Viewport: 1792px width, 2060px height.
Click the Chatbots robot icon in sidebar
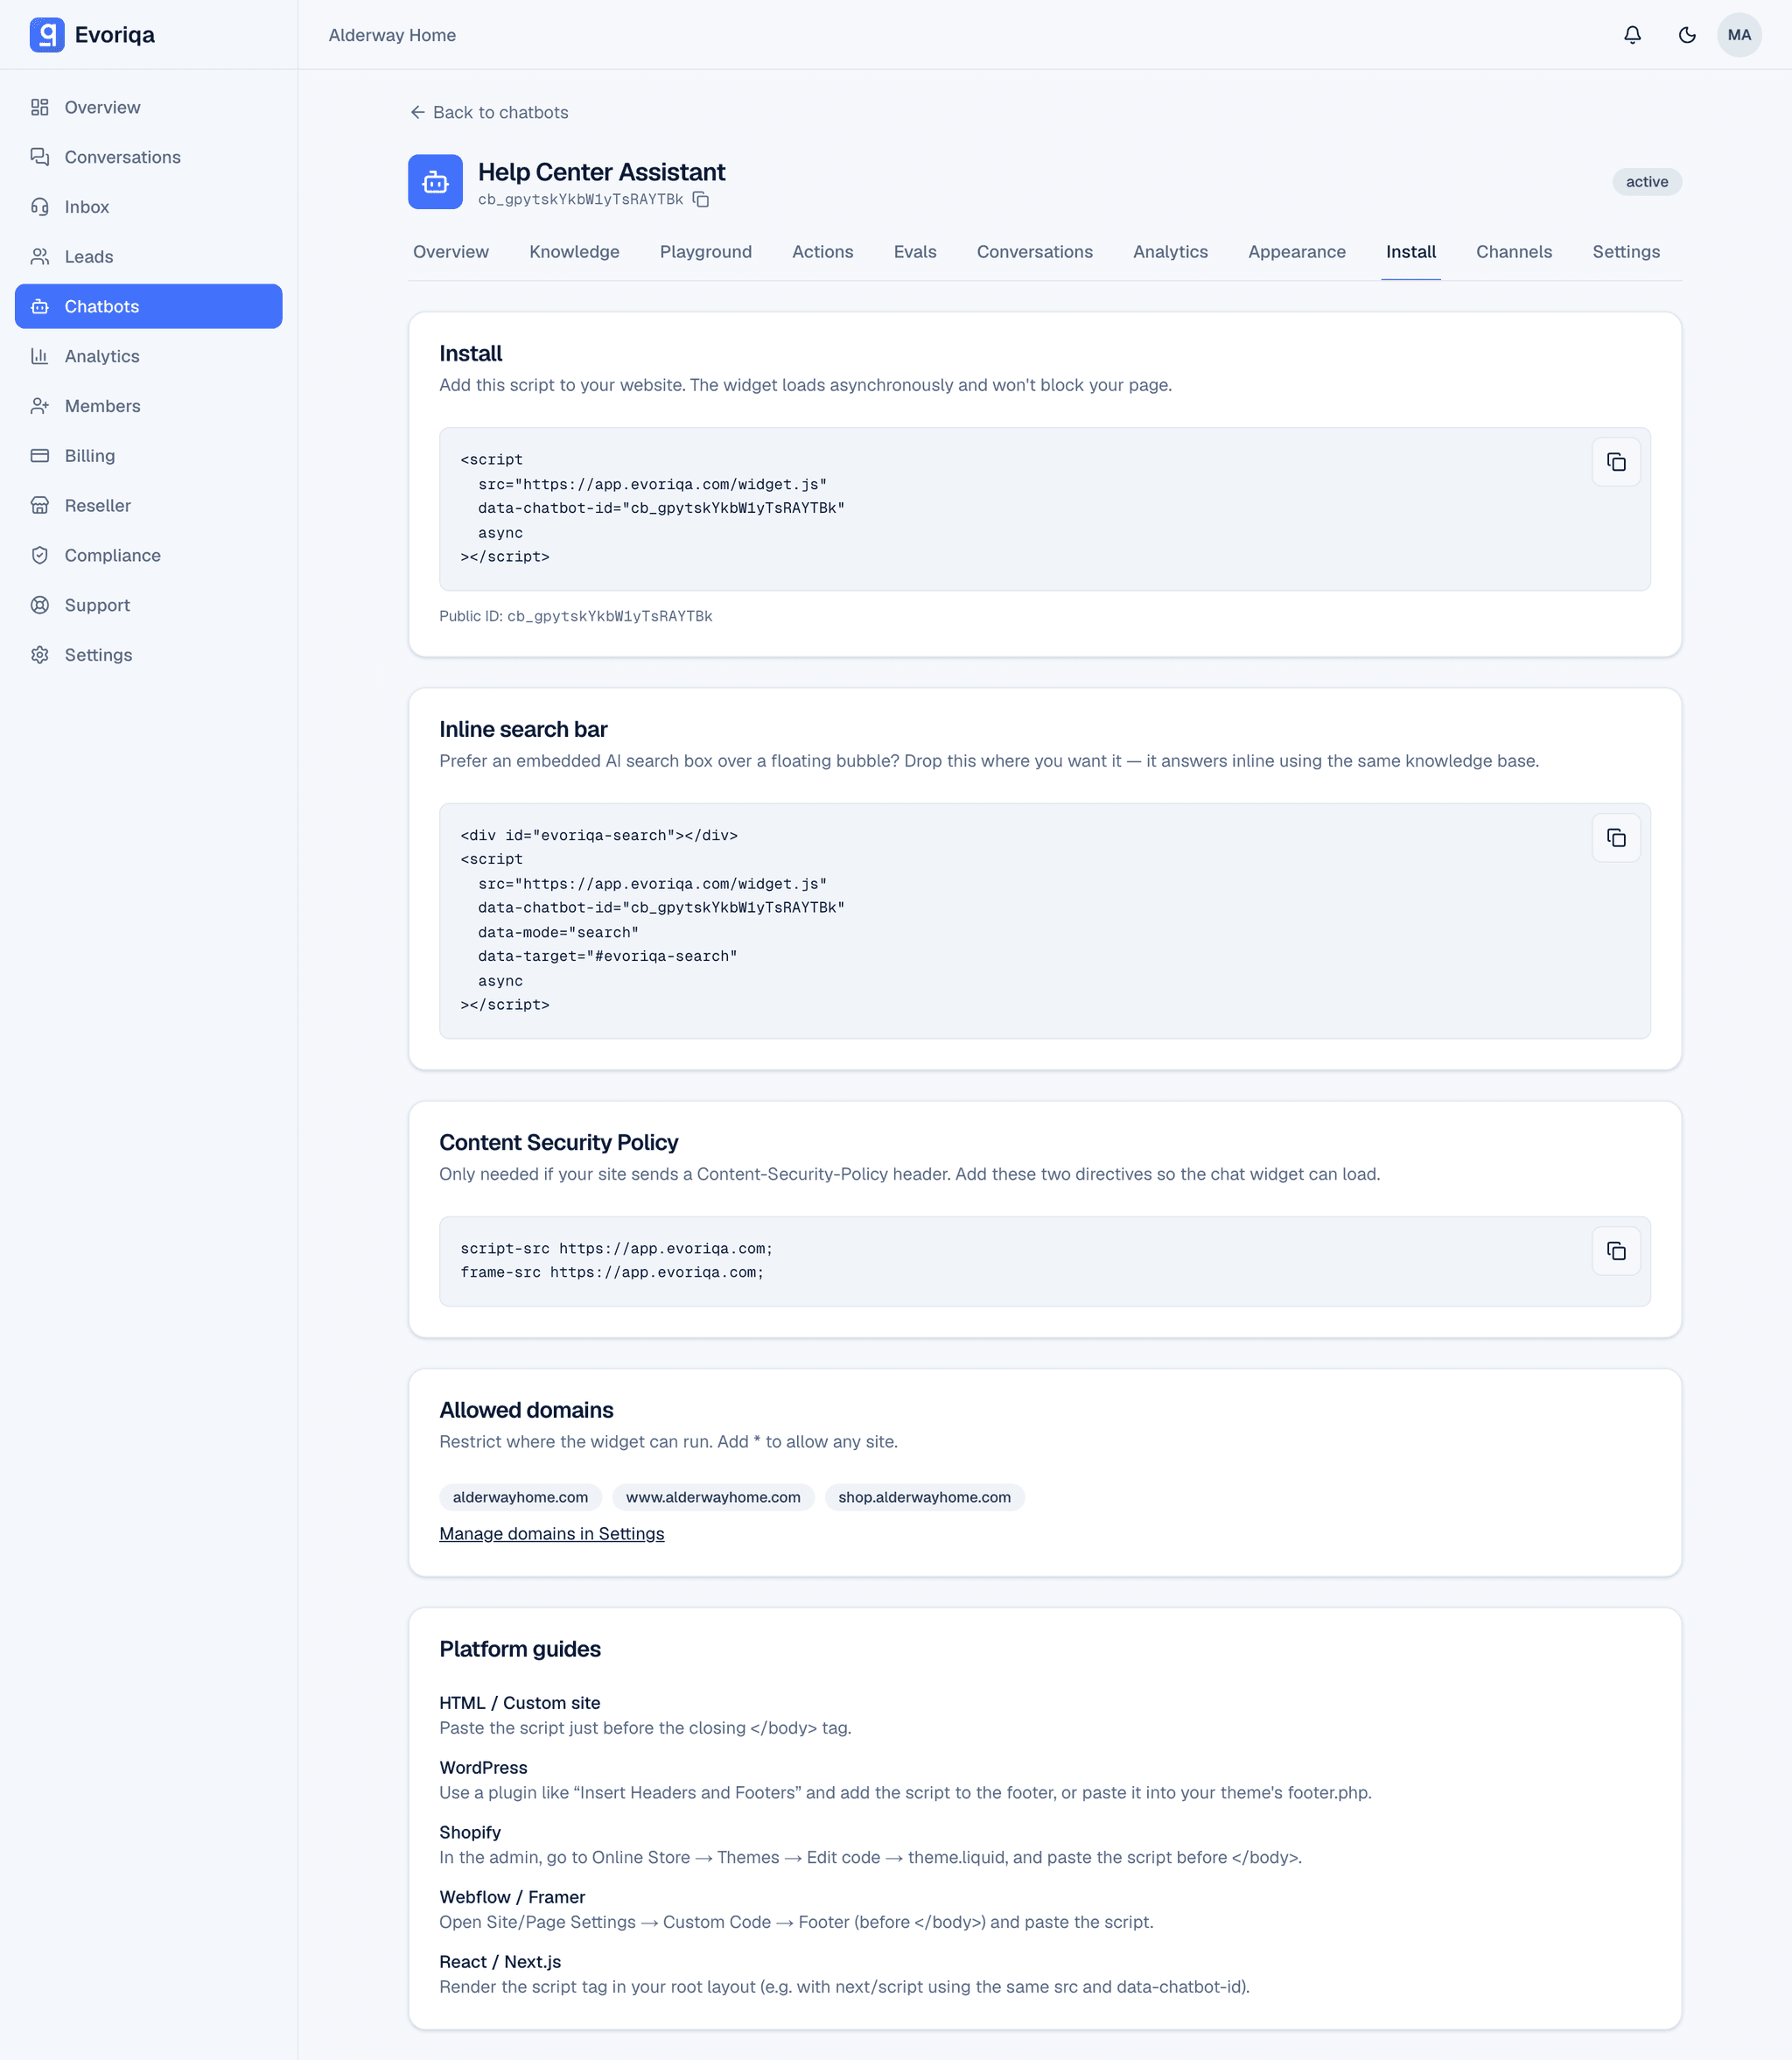tap(40, 307)
